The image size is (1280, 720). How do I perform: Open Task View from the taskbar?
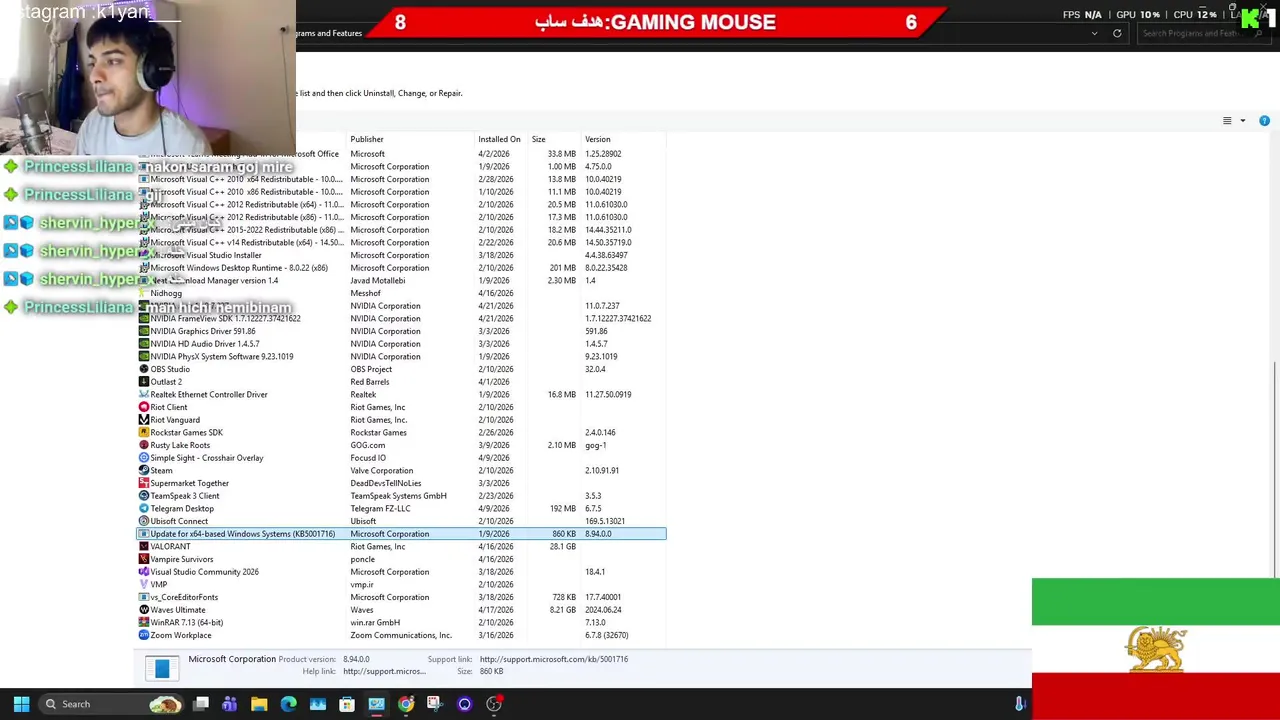pyautogui.click(x=201, y=704)
